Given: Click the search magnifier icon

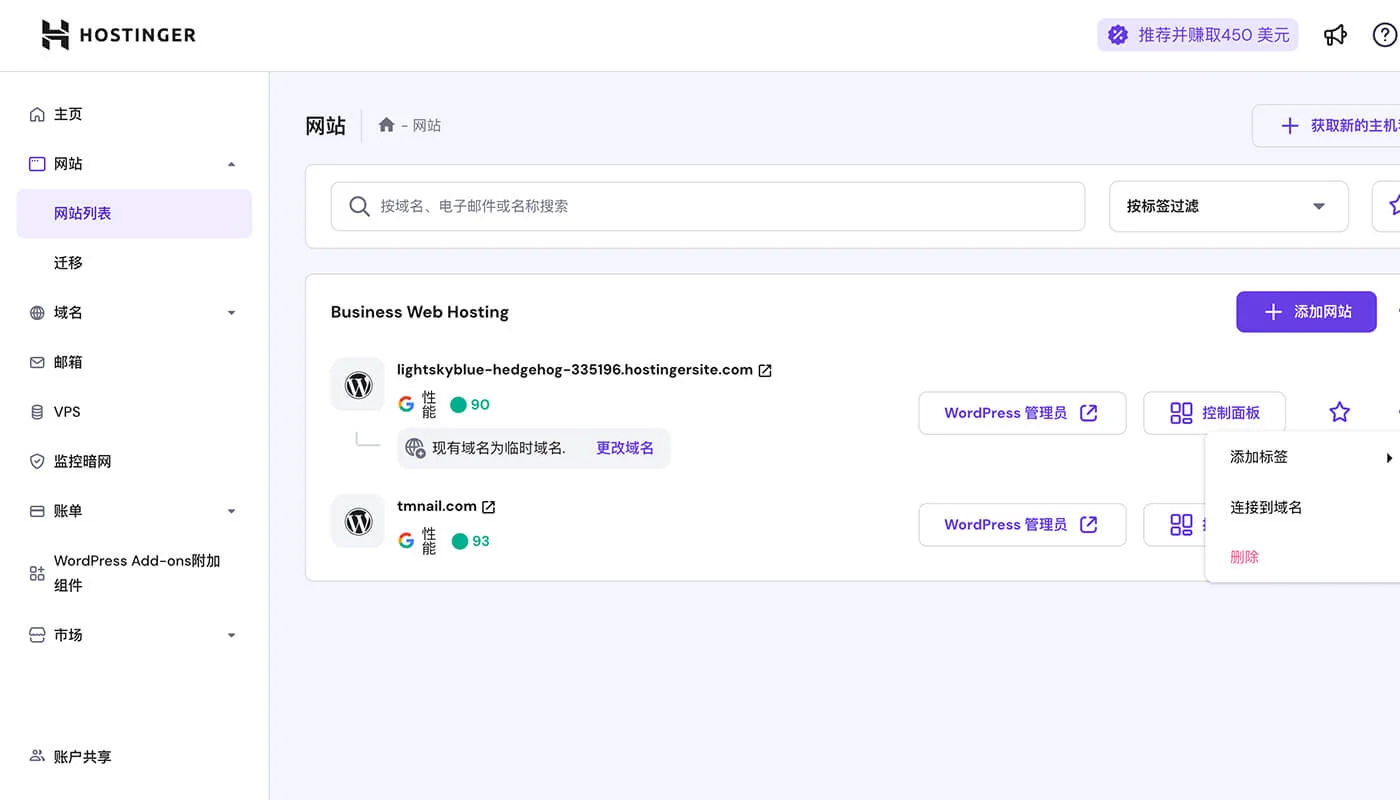Looking at the screenshot, I should (x=359, y=206).
